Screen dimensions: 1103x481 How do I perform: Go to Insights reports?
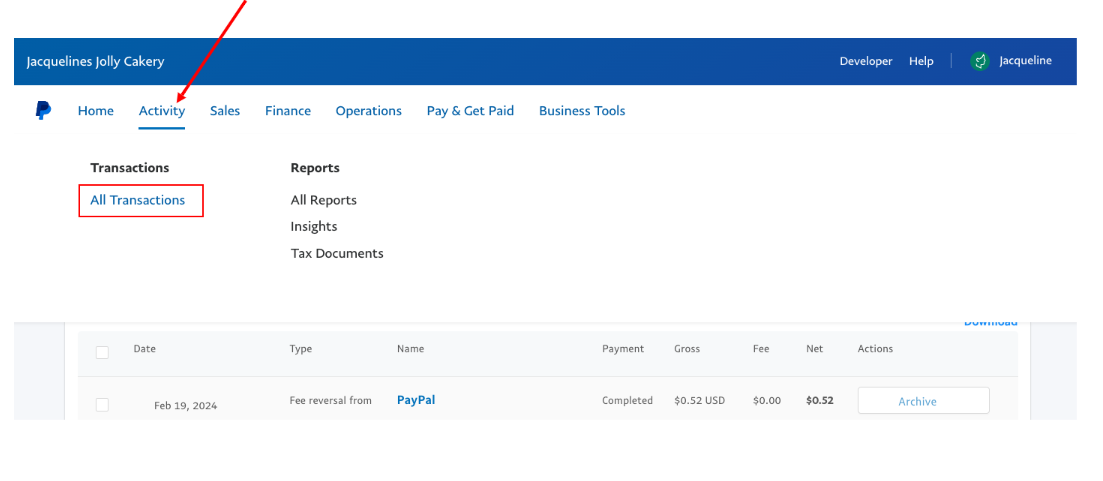coord(314,227)
